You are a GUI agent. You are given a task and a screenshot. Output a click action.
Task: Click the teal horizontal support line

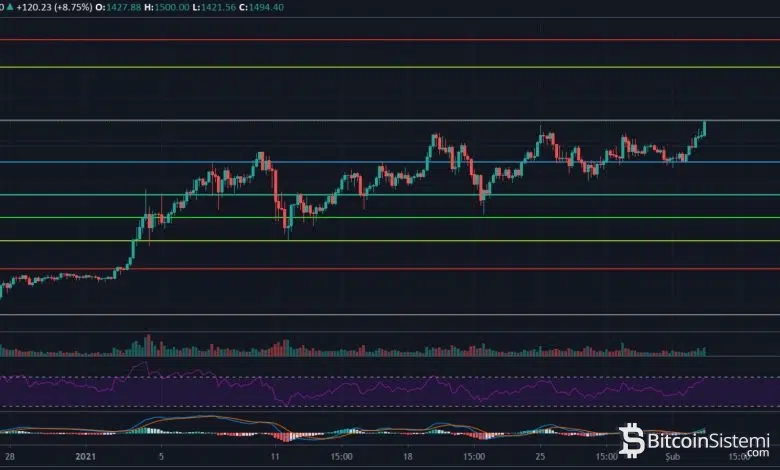coord(390,195)
